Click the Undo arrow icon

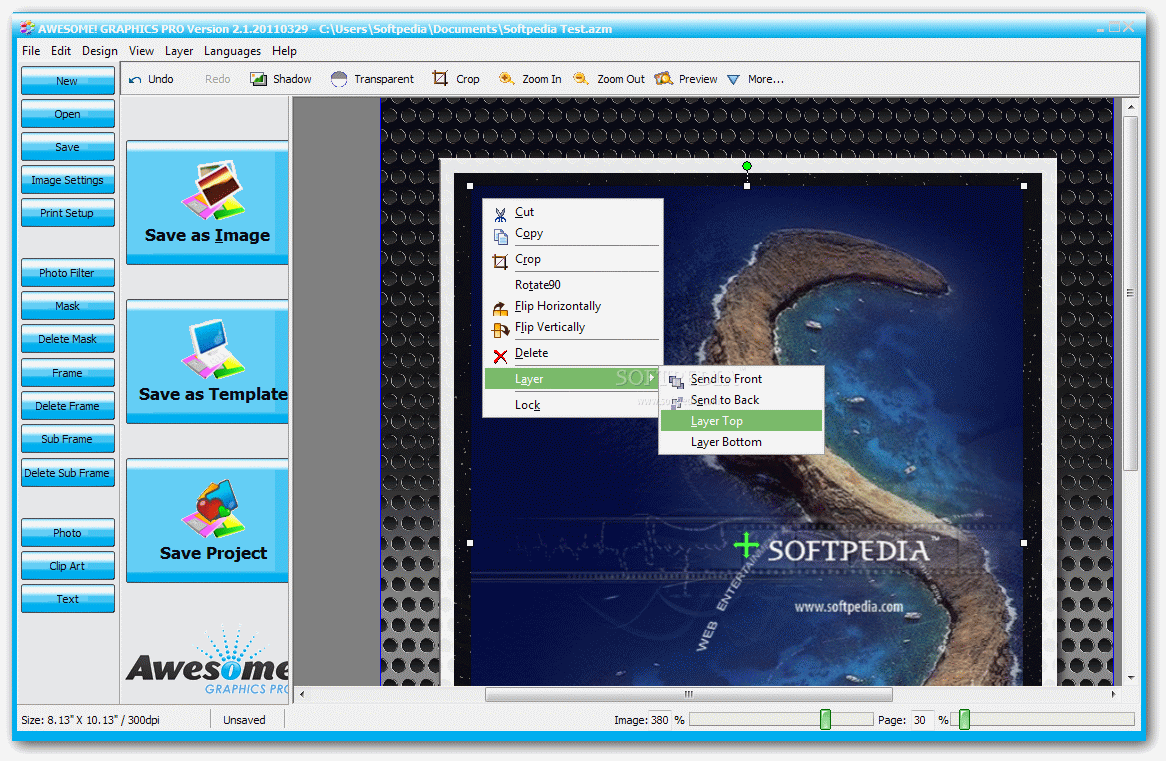pyautogui.click(x=135, y=80)
